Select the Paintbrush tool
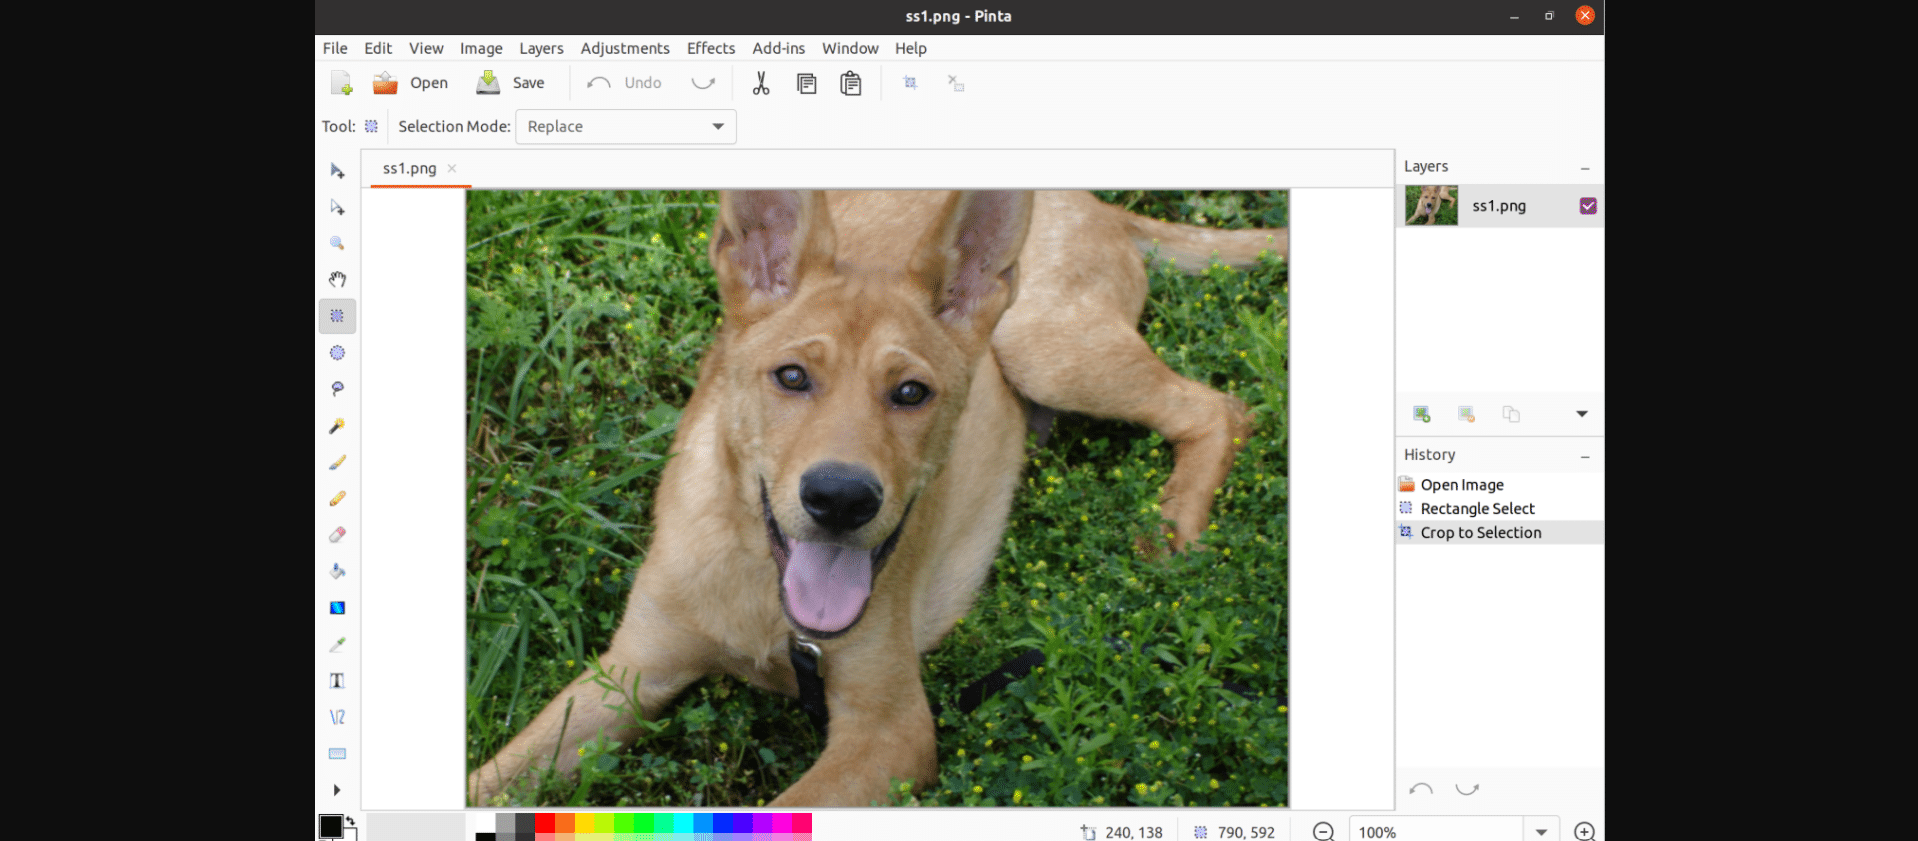1918x841 pixels. click(x=337, y=462)
